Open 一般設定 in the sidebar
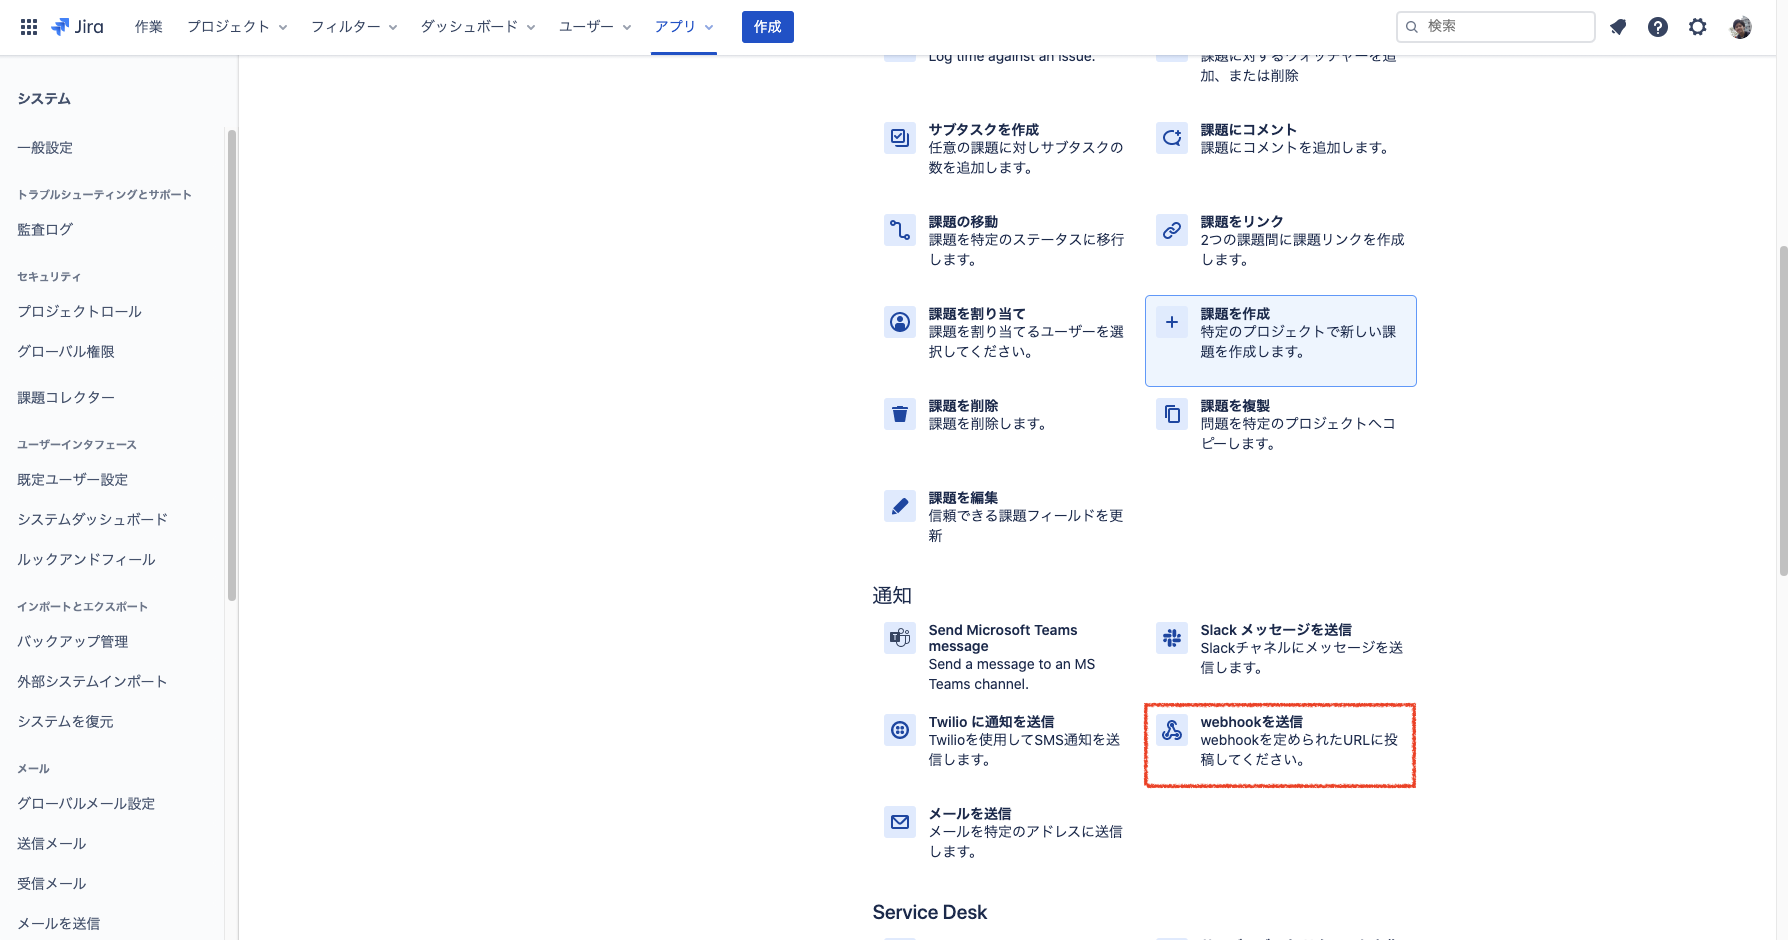Viewport: 1788px width, 940px height. click(45, 148)
